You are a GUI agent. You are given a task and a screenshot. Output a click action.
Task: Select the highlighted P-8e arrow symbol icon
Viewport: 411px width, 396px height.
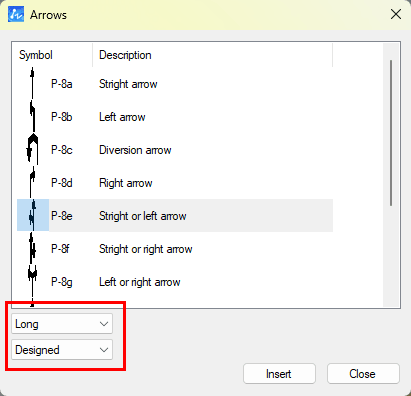[32, 216]
